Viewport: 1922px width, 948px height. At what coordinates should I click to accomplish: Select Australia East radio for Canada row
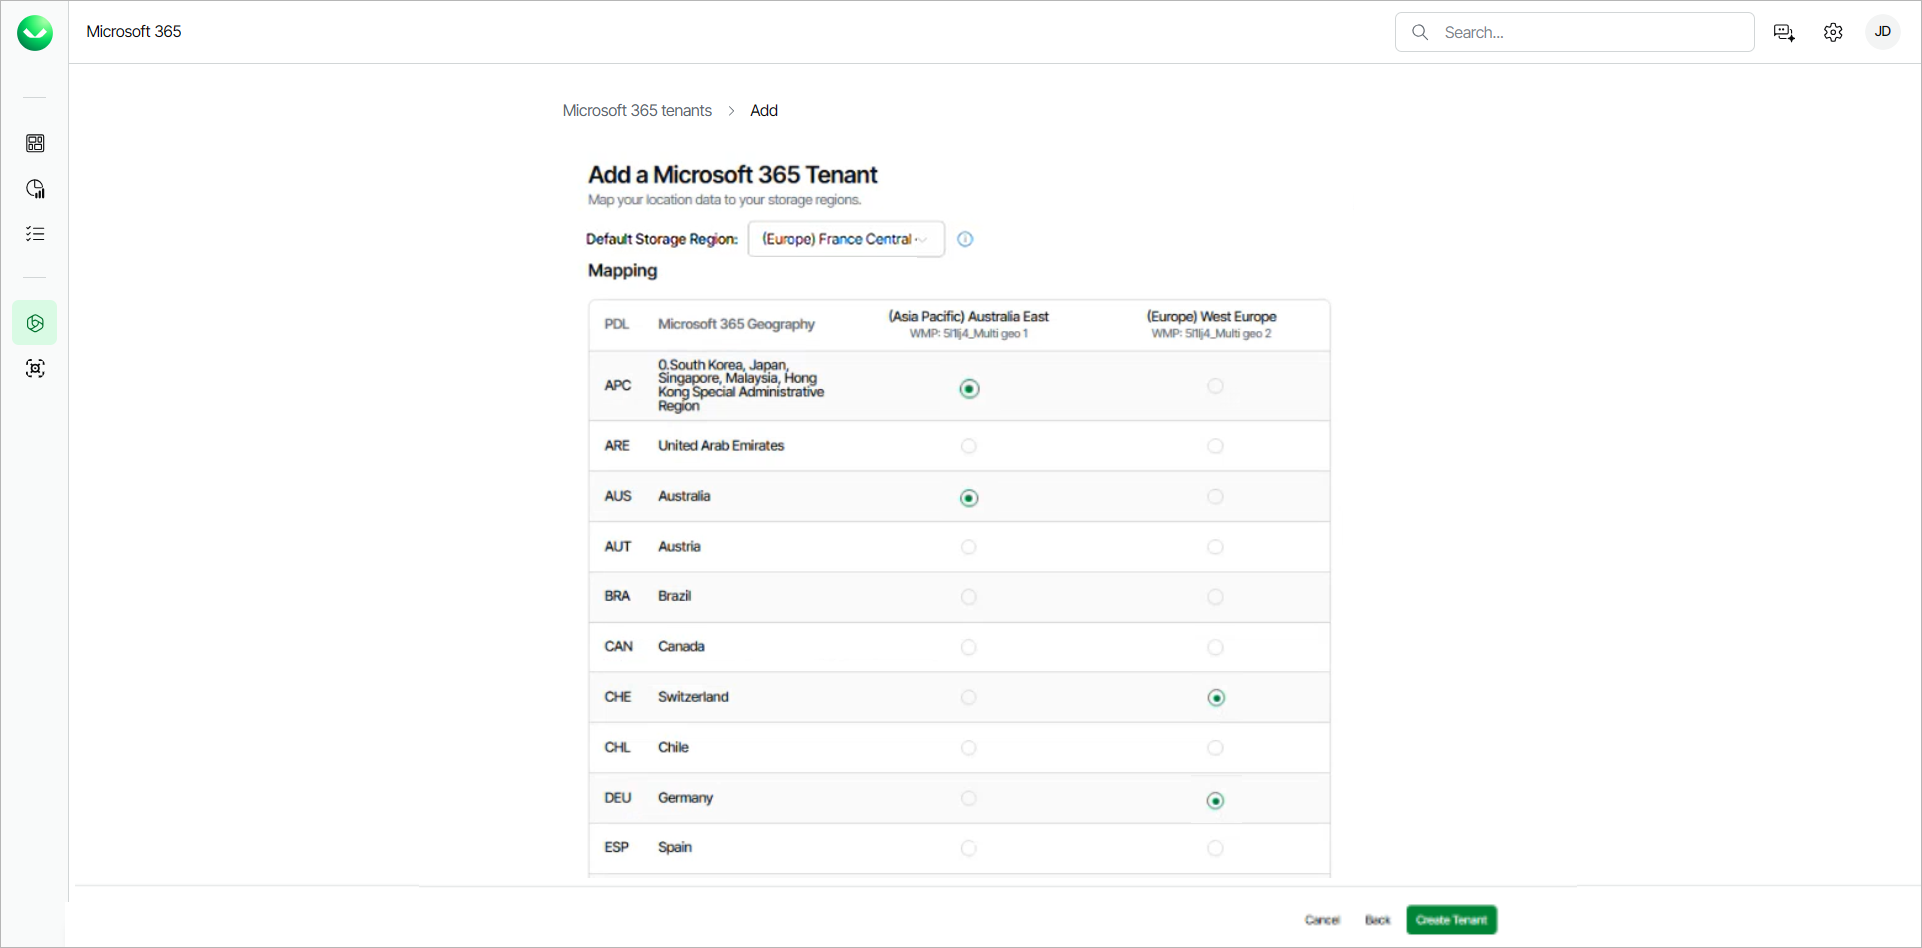point(969,647)
